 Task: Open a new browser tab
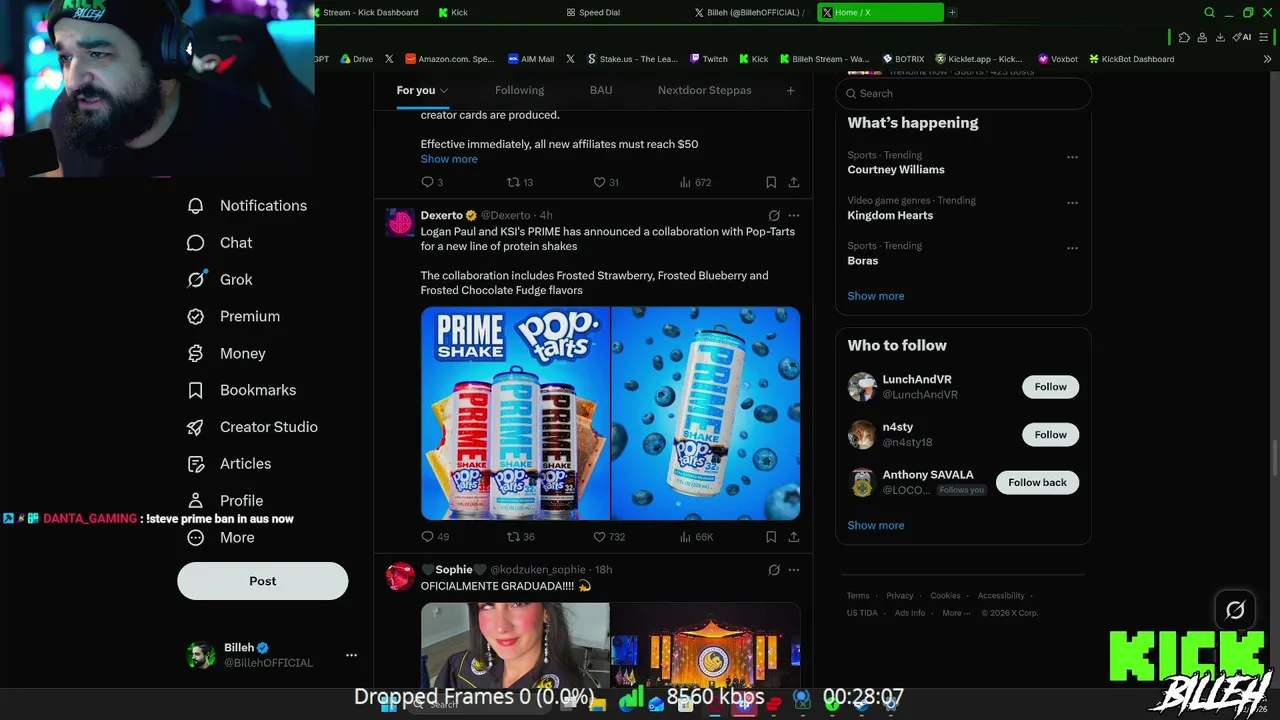click(952, 12)
